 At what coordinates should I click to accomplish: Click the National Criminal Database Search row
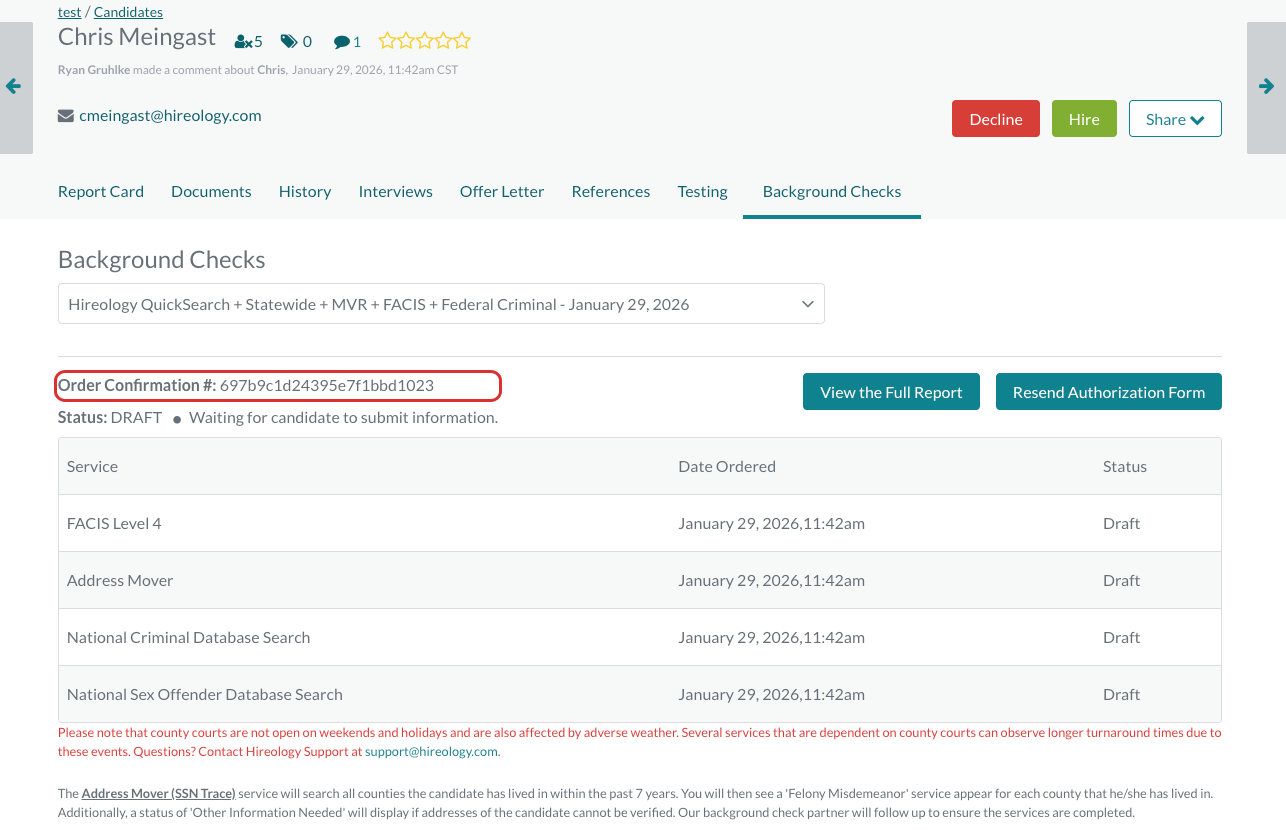click(640, 637)
